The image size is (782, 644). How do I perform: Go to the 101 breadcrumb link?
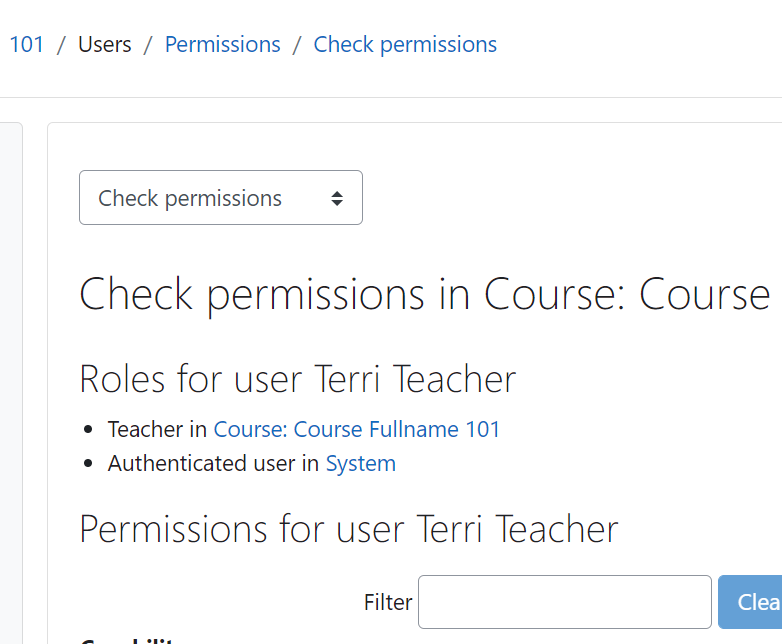click(27, 44)
